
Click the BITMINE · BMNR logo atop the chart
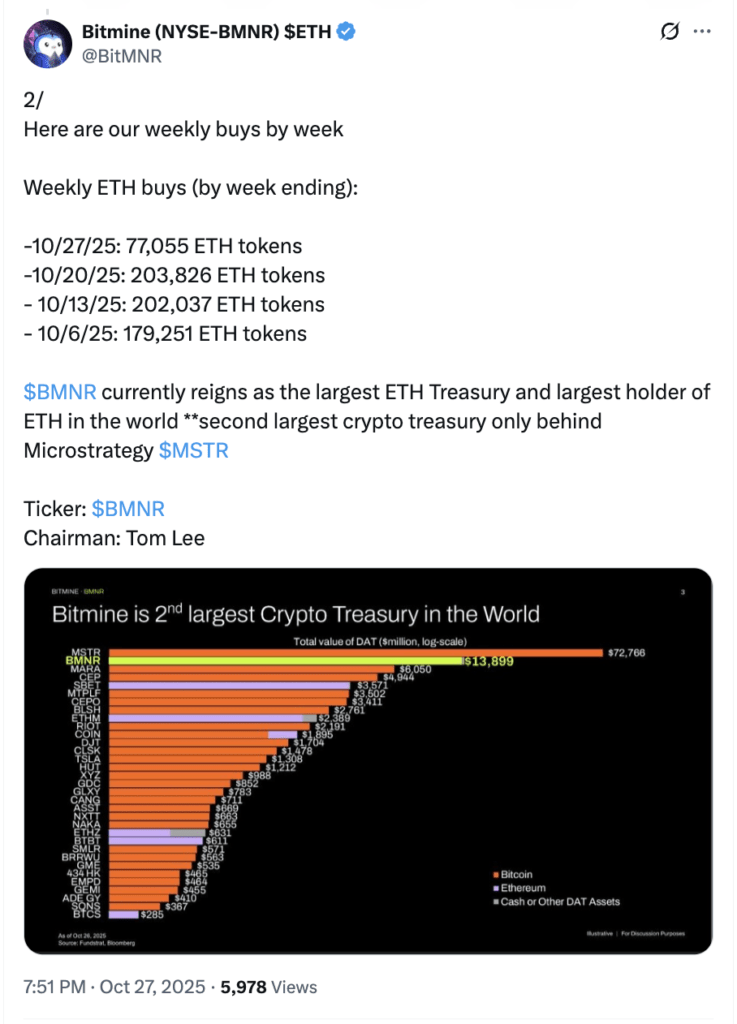pyautogui.click(x=78, y=592)
